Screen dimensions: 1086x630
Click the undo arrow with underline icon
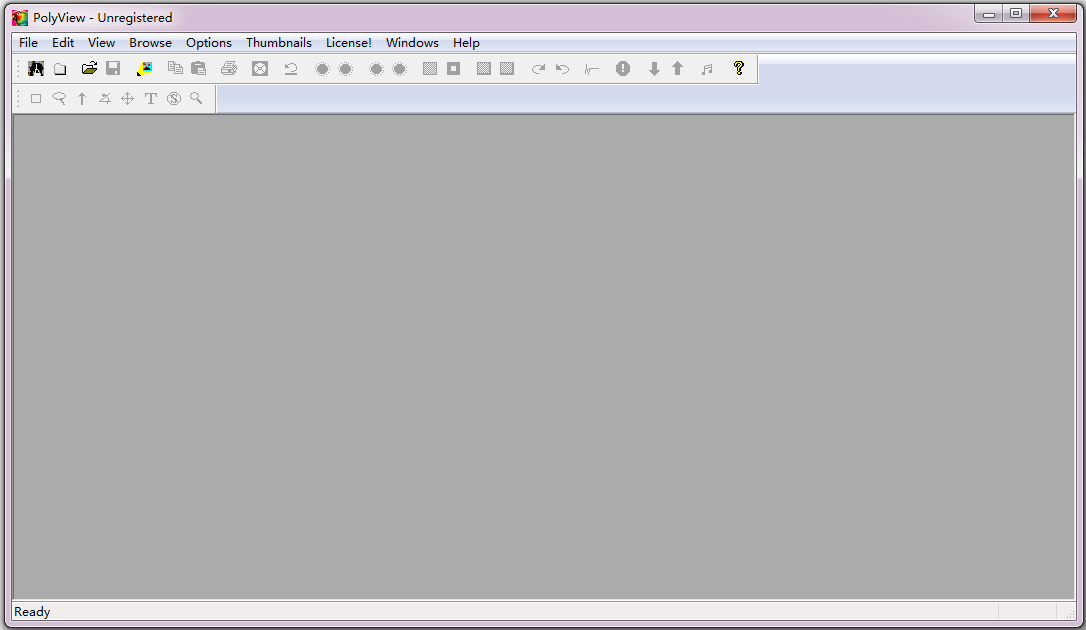[x=291, y=69]
